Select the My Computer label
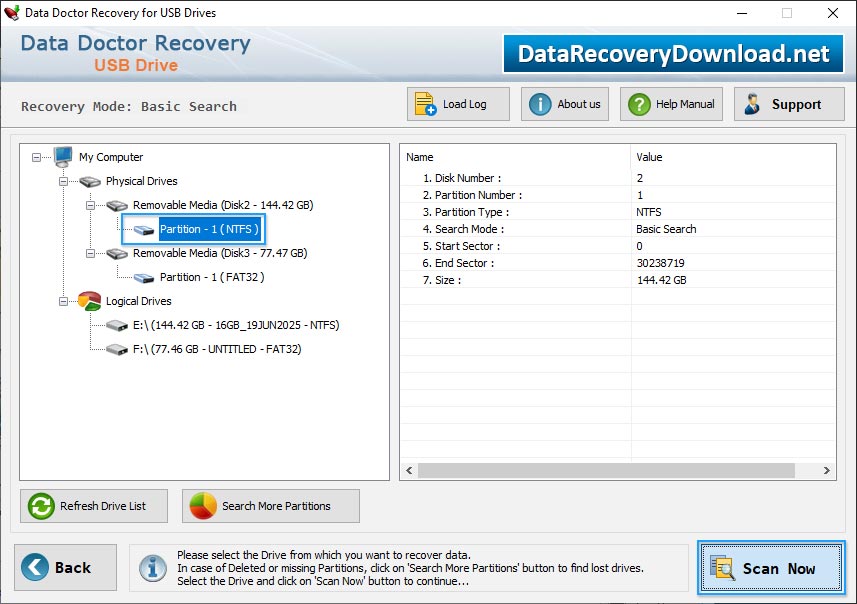Screen dimensions: 857x604 (x=111, y=157)
